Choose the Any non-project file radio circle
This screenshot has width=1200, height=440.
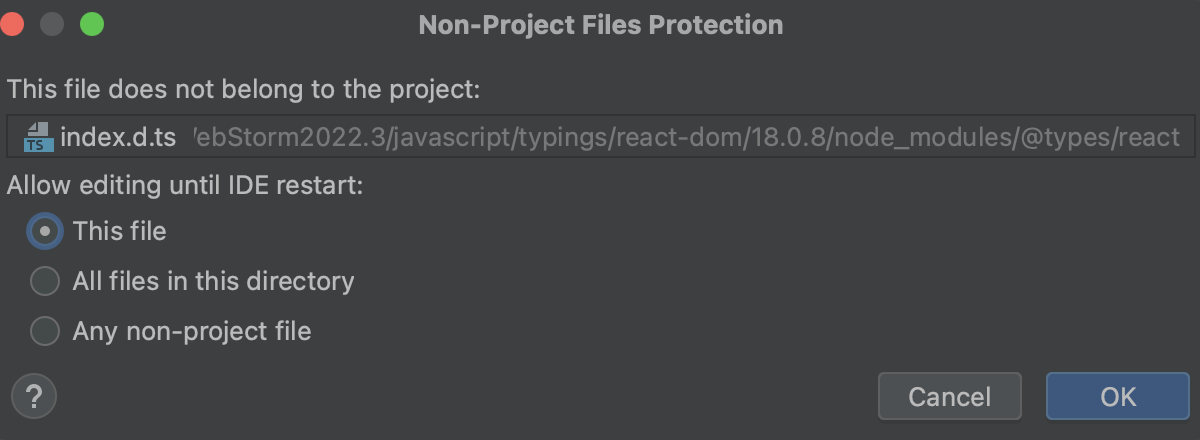pos(45,331)
